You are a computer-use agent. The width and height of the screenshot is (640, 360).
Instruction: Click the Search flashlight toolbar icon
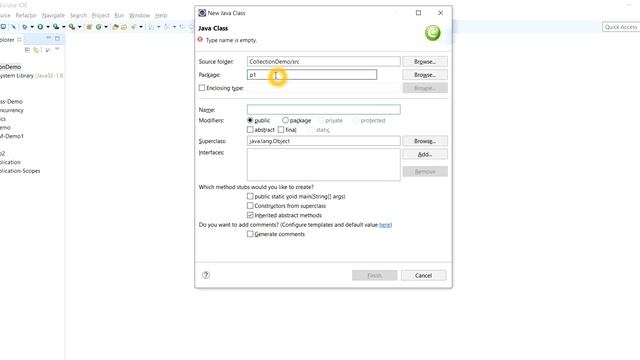coord(133,27)
